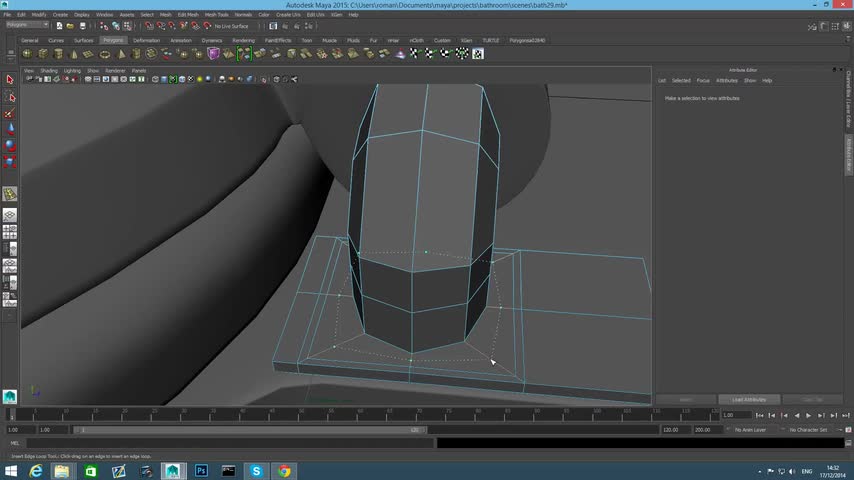854x480 pixels.
Task: Activate the Paint Selection brush tool
Action: click(x=10, y=113)
